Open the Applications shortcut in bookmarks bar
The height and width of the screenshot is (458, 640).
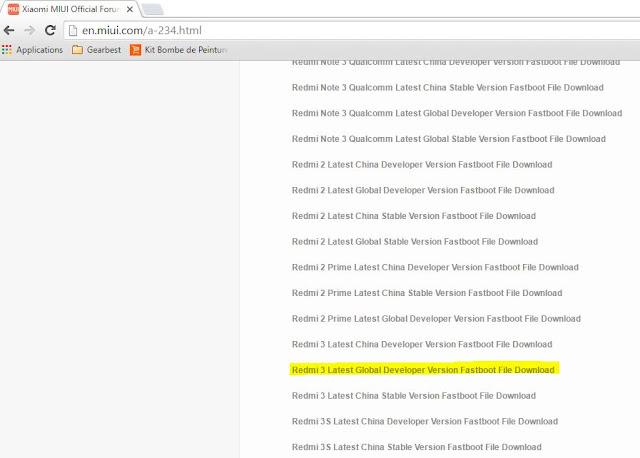[x=33, y=50]
